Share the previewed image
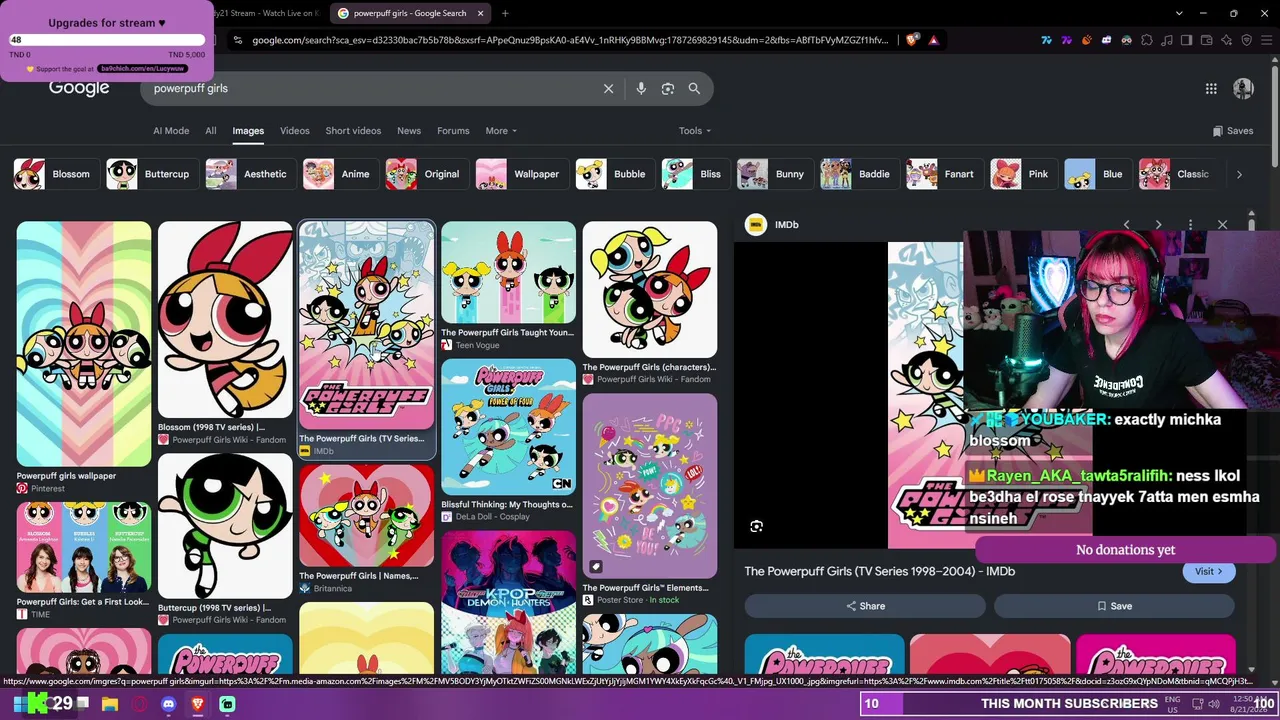 (865, 606)
